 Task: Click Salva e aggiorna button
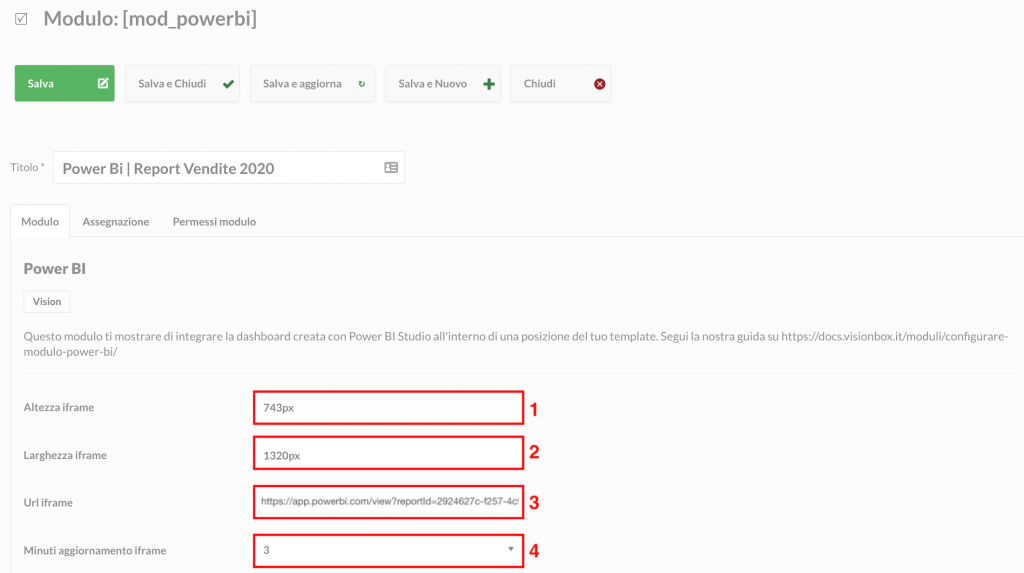click(x=312, y=83)
